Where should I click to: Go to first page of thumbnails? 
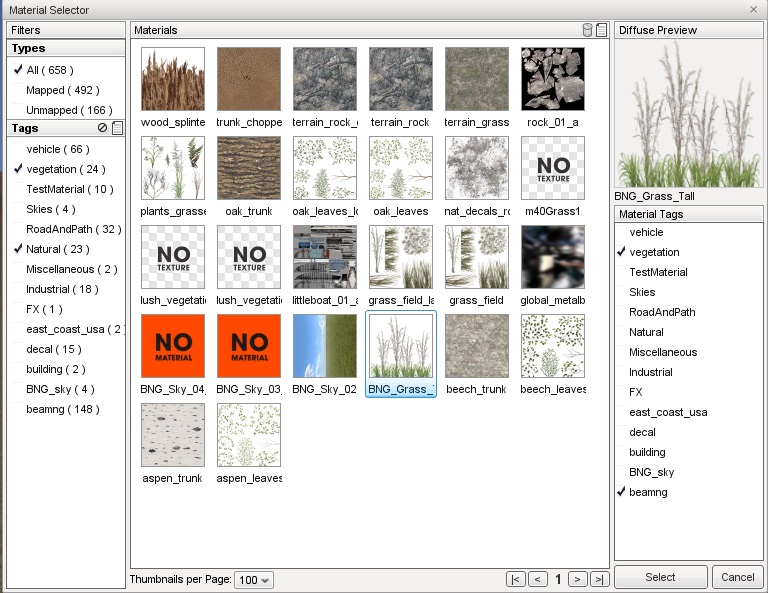[x=515, y=579]
